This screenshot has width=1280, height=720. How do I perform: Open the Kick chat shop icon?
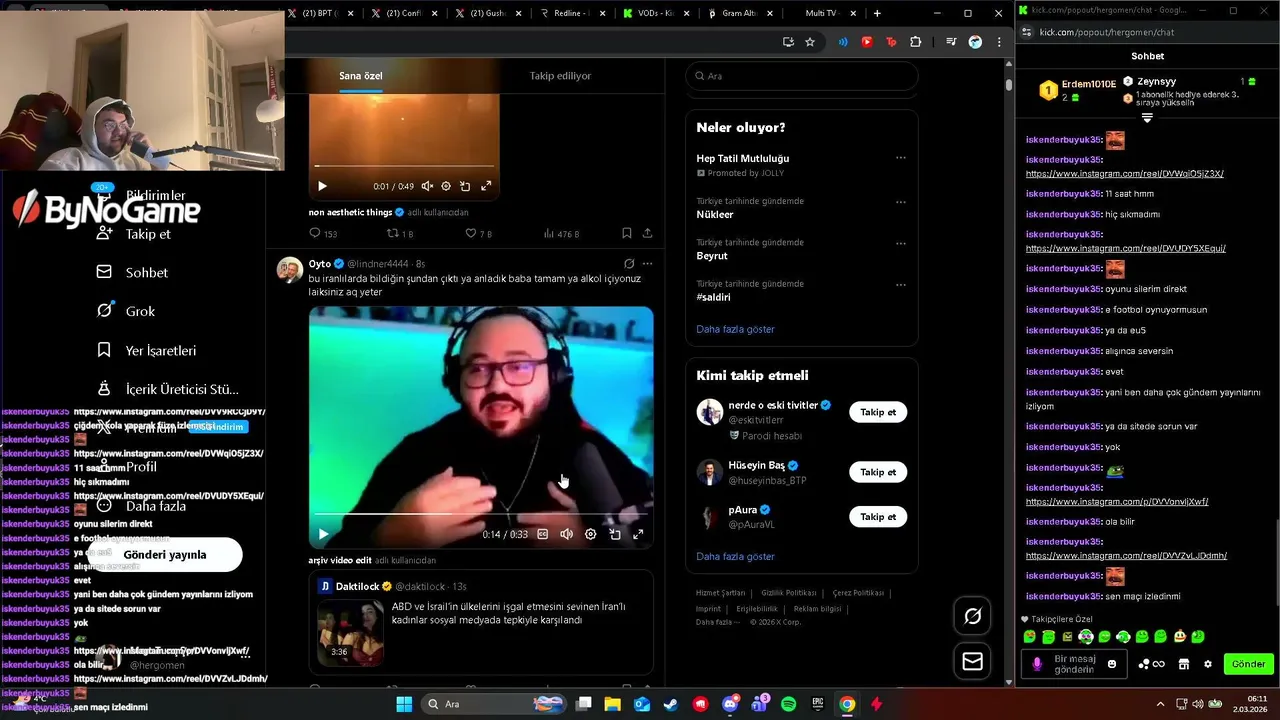coord(1184,664)
